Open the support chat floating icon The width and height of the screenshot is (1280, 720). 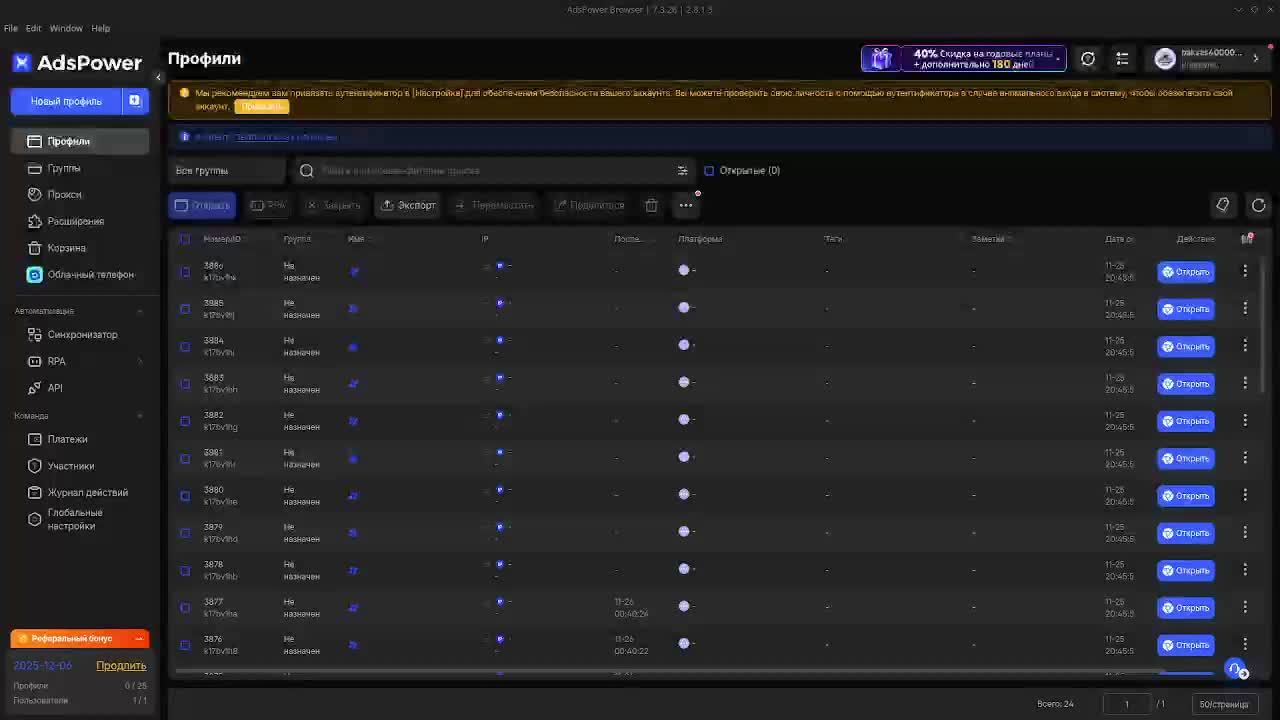pos(1237,669)
